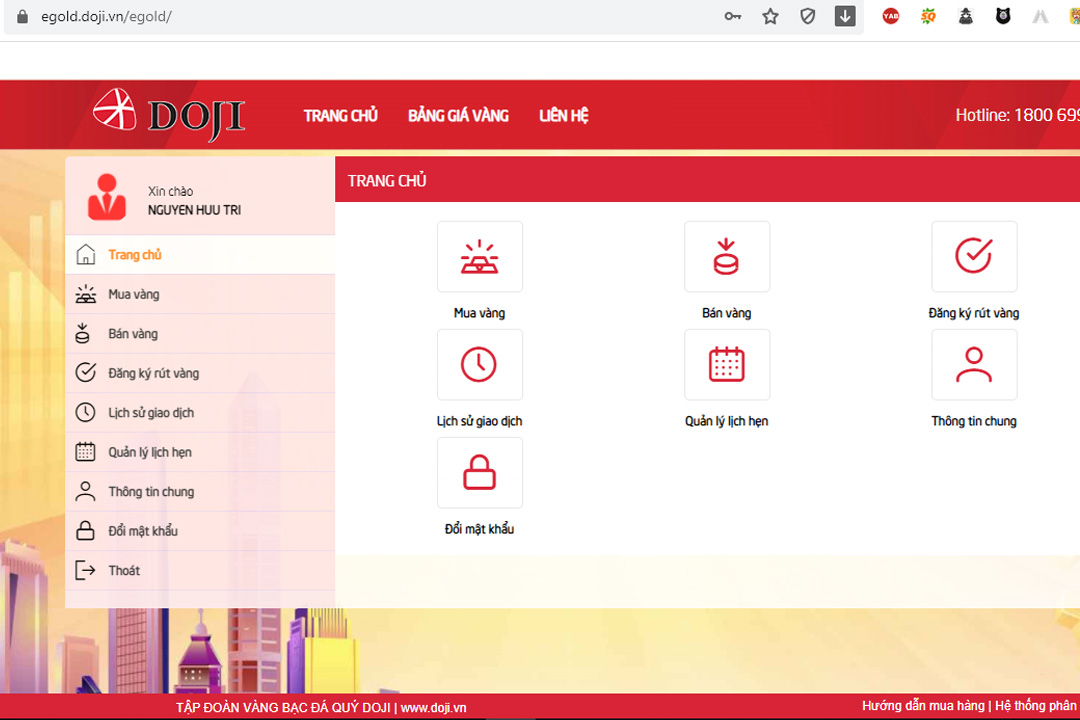Click the browser address bar URL
Viewport: 1080px width, 720px height.
(106, 17)
